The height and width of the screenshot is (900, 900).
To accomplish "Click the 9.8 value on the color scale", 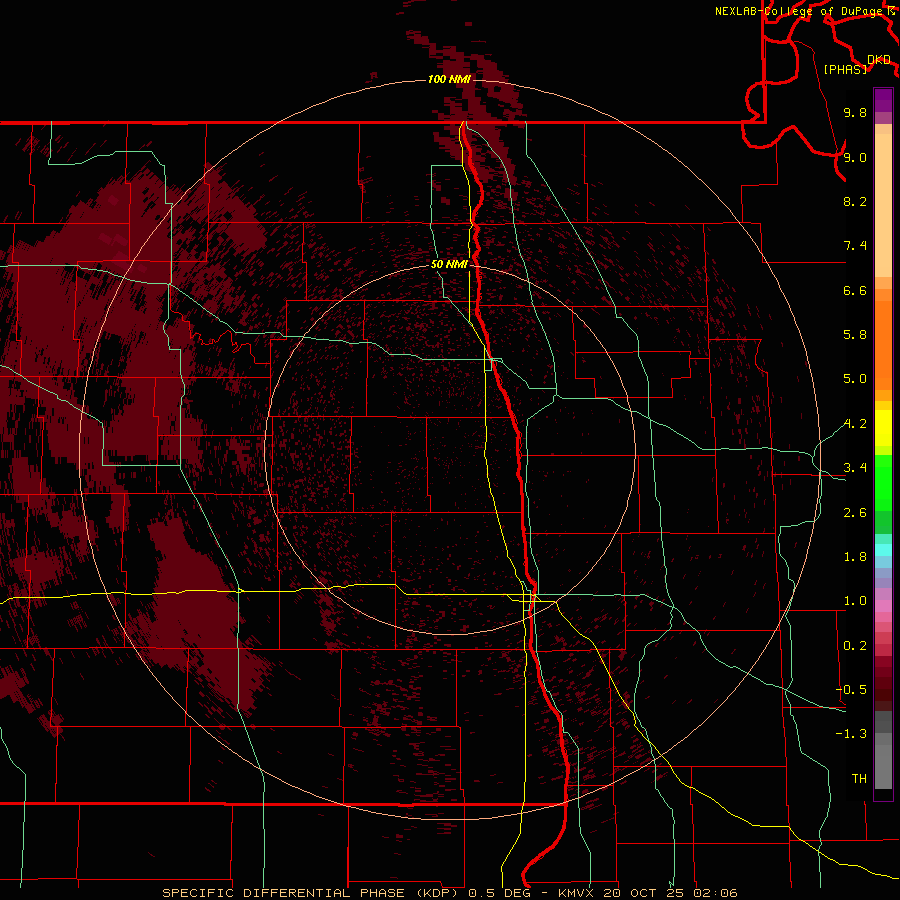I will click(x=855, y=112).
